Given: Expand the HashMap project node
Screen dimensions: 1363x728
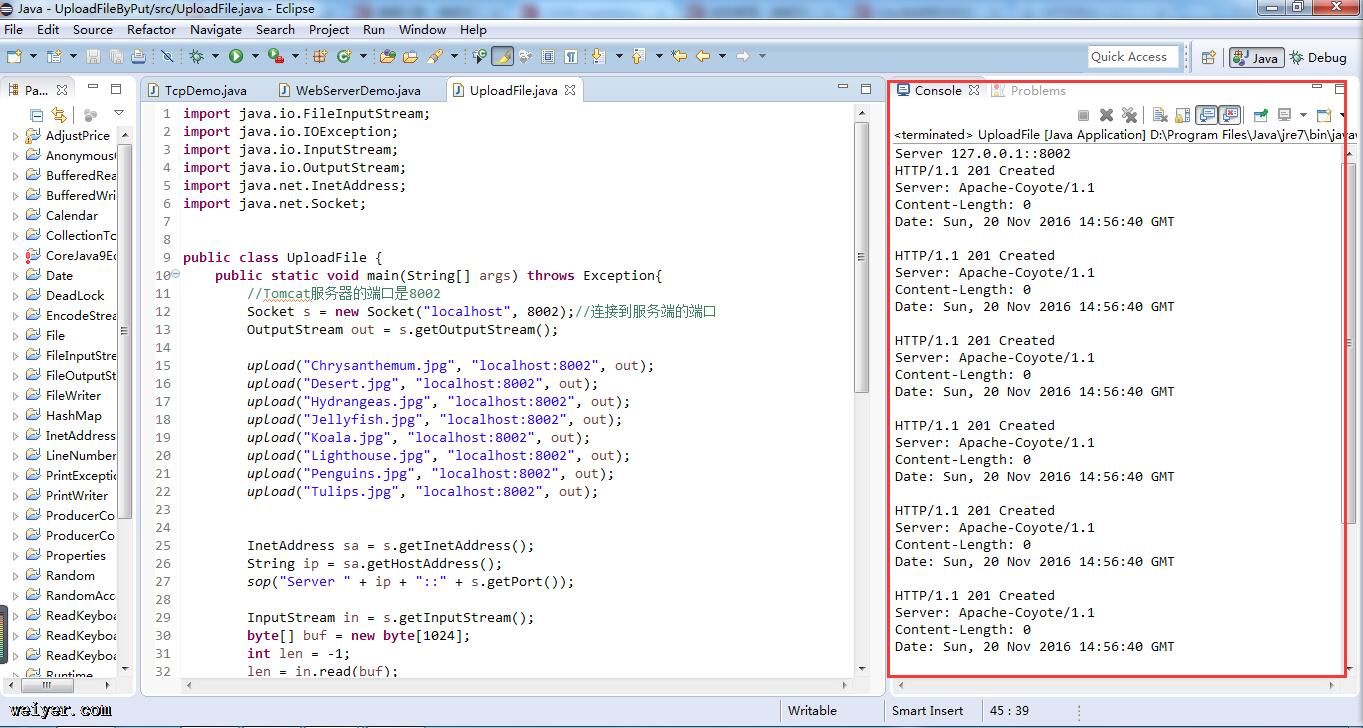Looking at the screenshot, I should (x=15, y=416).
